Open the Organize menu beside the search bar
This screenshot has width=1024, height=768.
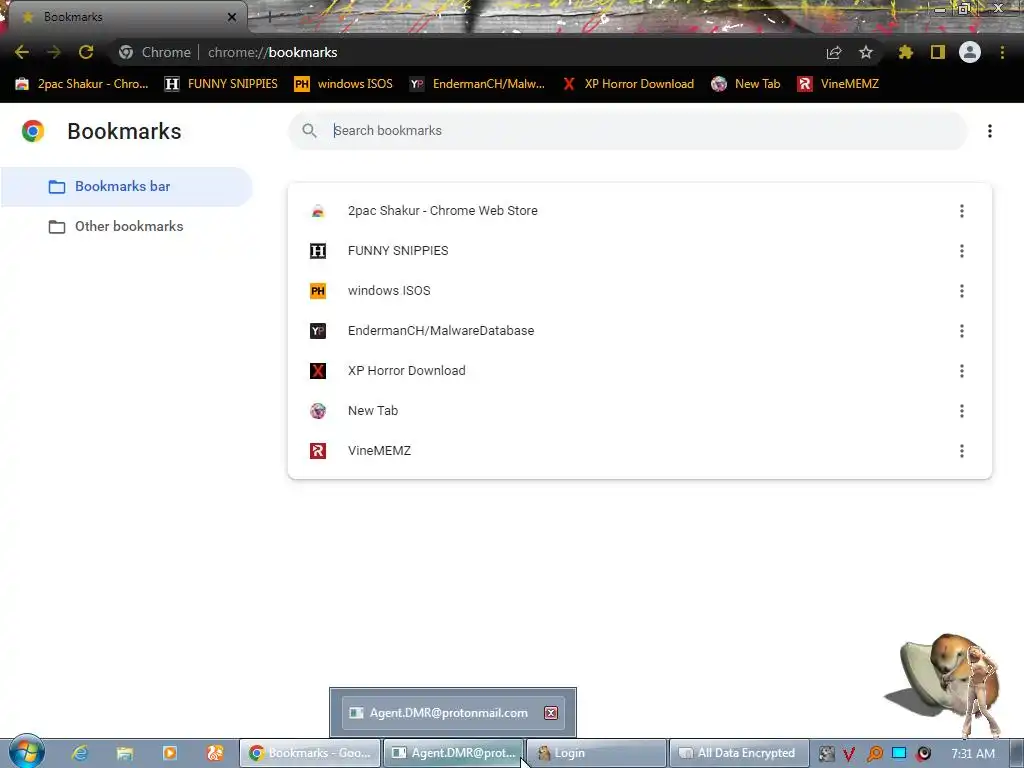(990, 131)
